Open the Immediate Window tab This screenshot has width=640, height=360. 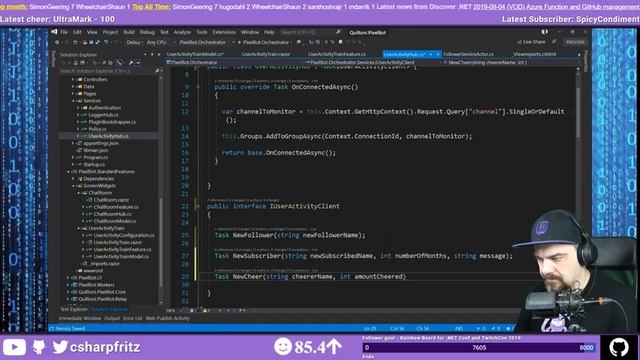click(80, 318)
